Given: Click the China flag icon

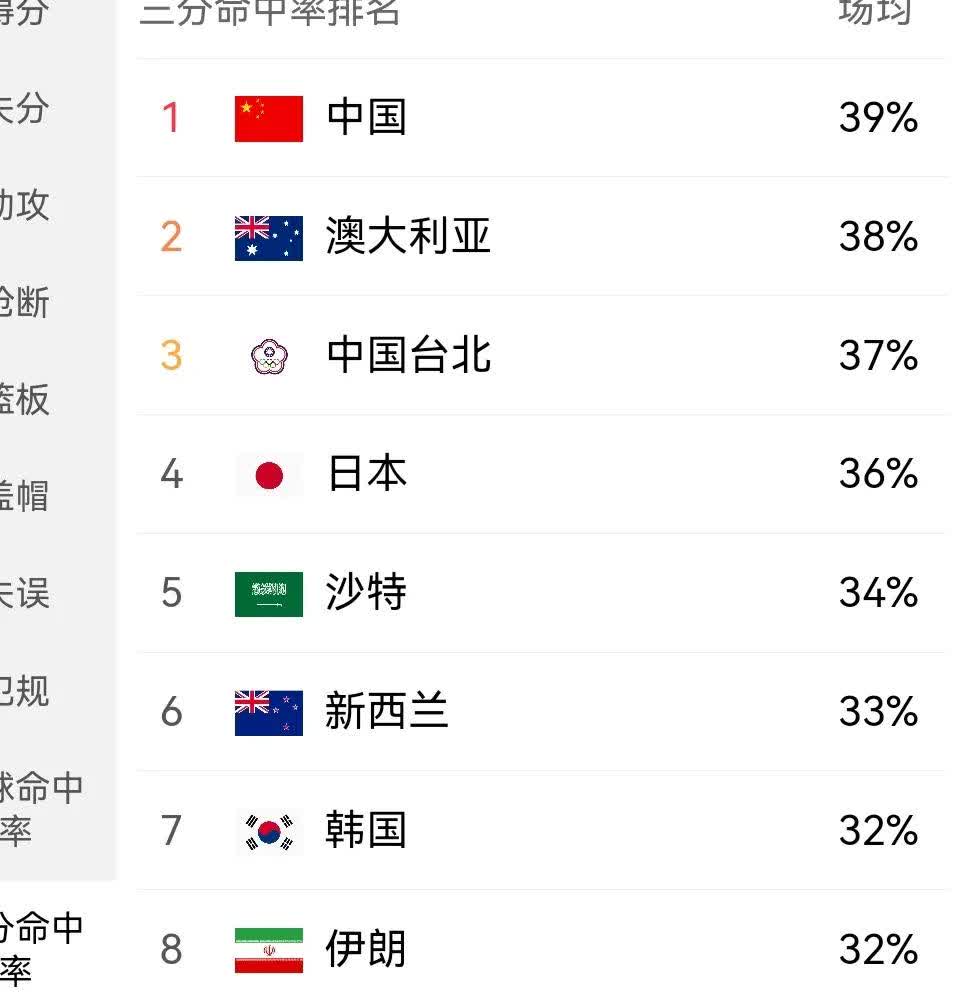Looking at the screenshot, I should point(268,119).
